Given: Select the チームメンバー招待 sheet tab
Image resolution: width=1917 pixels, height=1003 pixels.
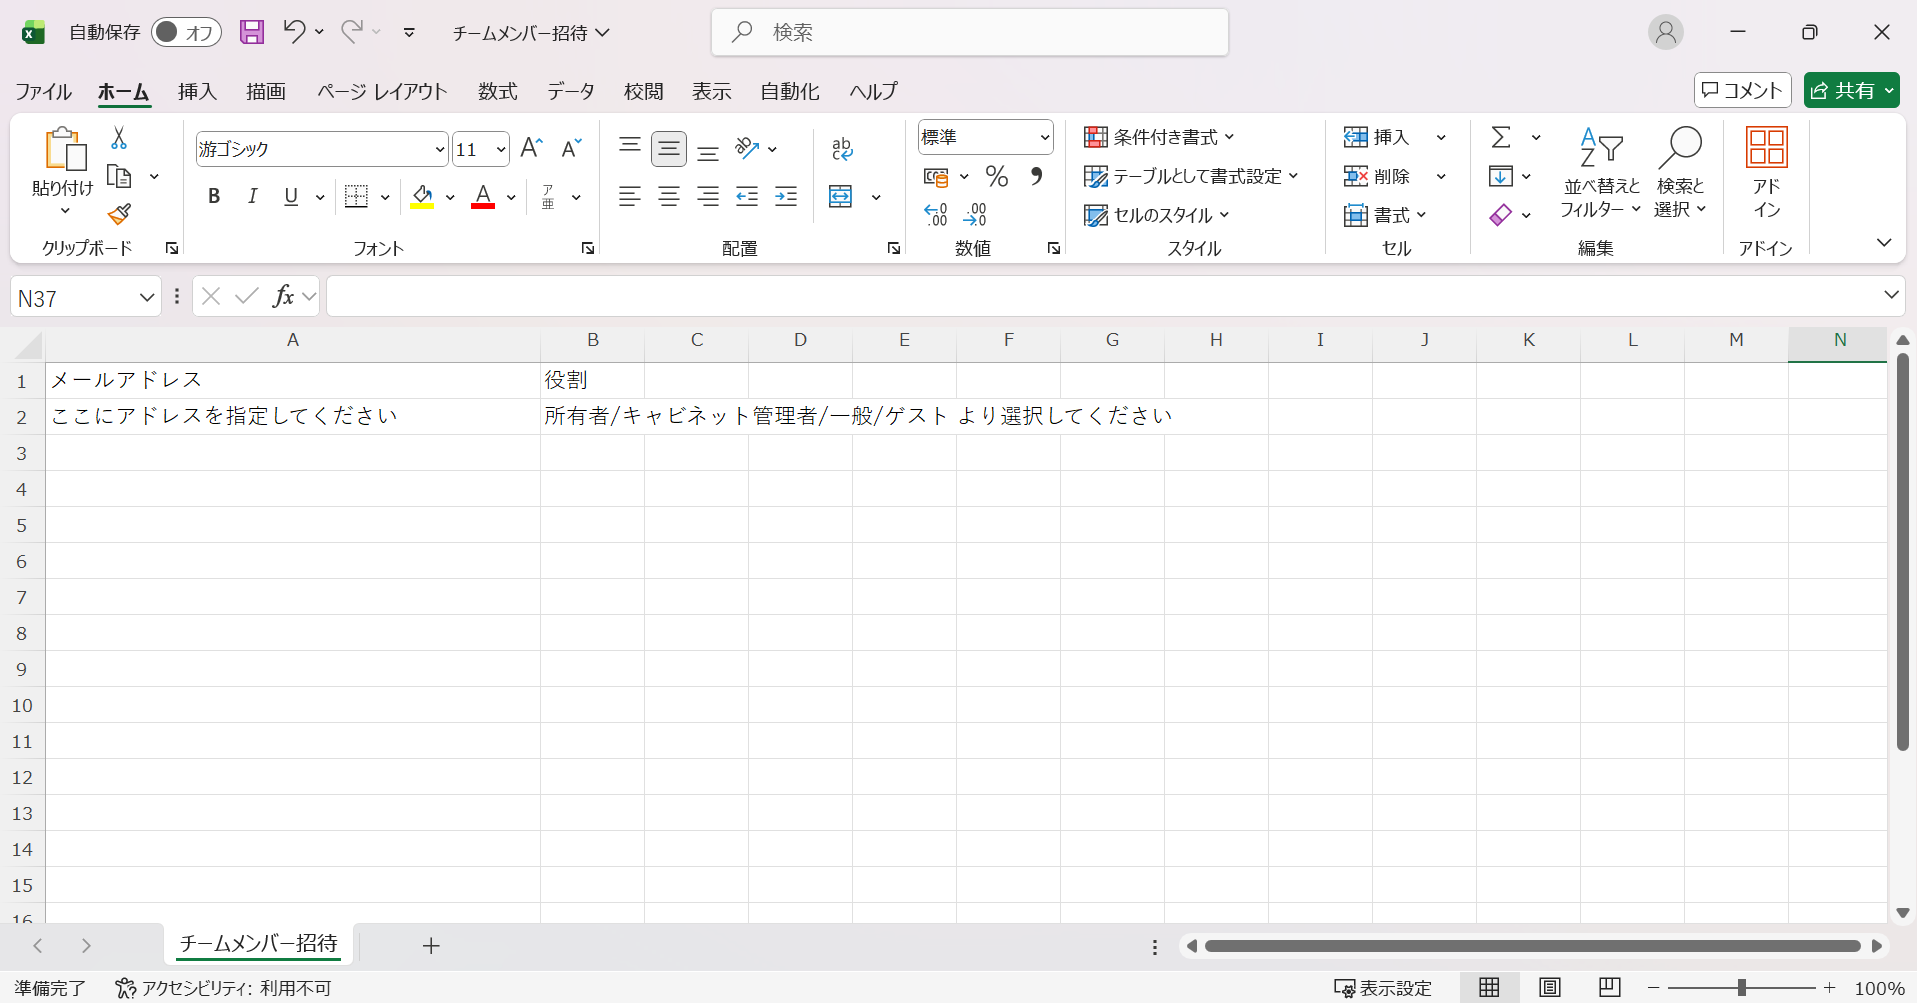Looking at the screenshot, I should [x=258, y=944].
